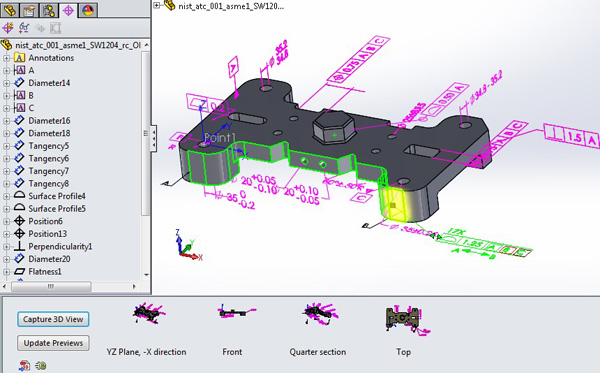
Task: Click the green speed icon beside 3D PDF
Action: pos(41,365)
